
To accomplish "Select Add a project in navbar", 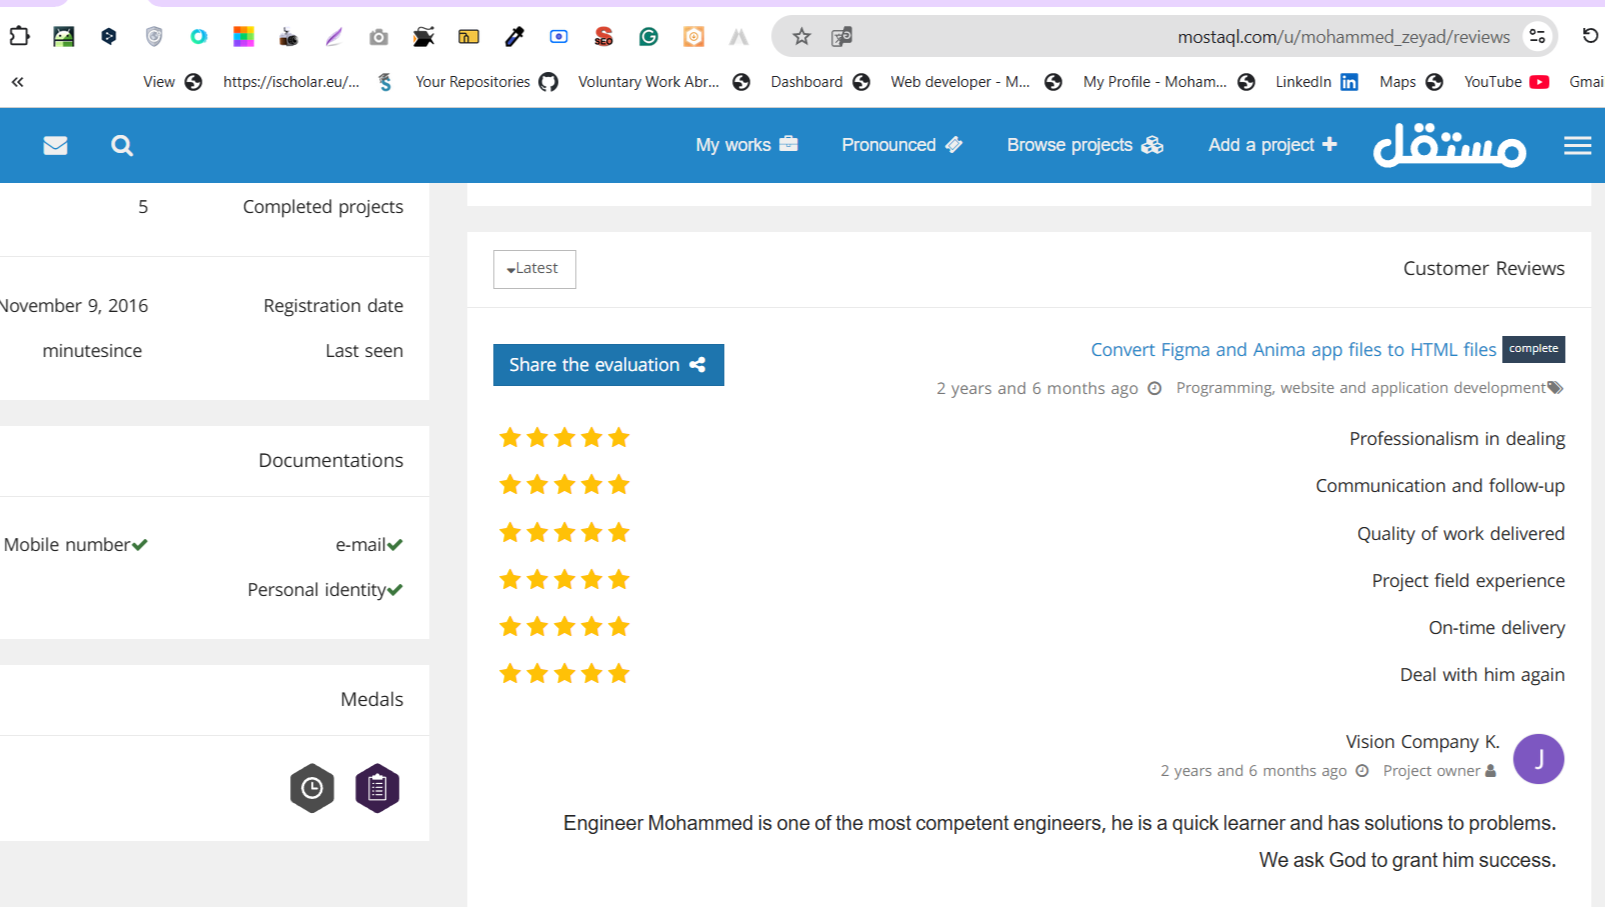I will 1271,145.
